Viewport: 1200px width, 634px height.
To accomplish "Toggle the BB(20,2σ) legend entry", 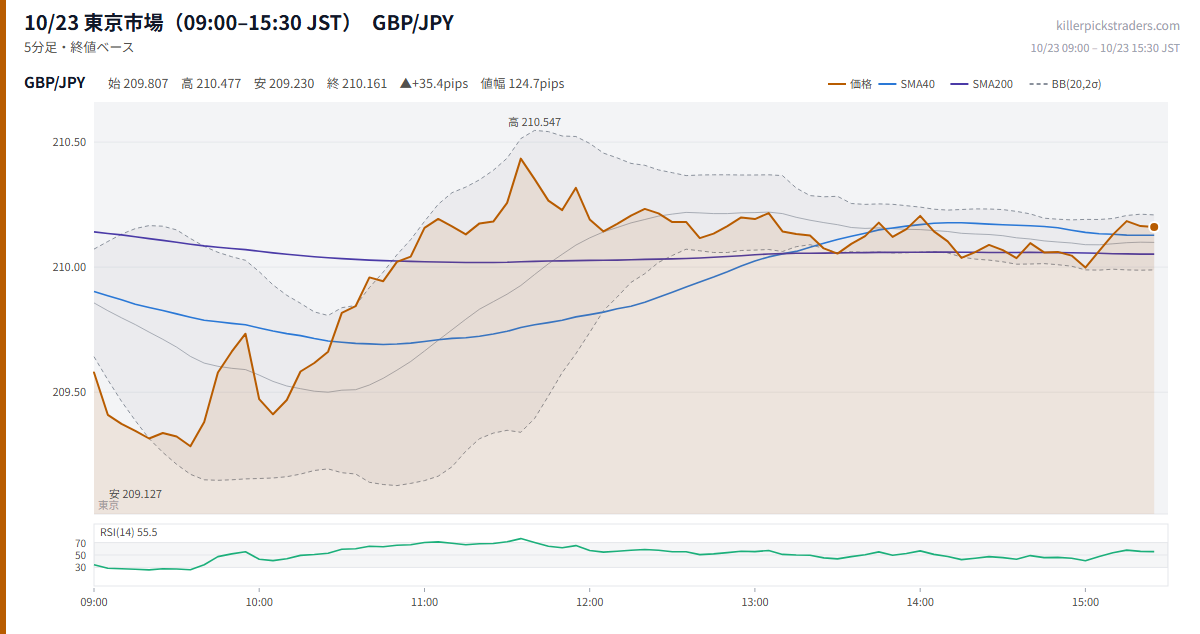I will pos(1065,84).
